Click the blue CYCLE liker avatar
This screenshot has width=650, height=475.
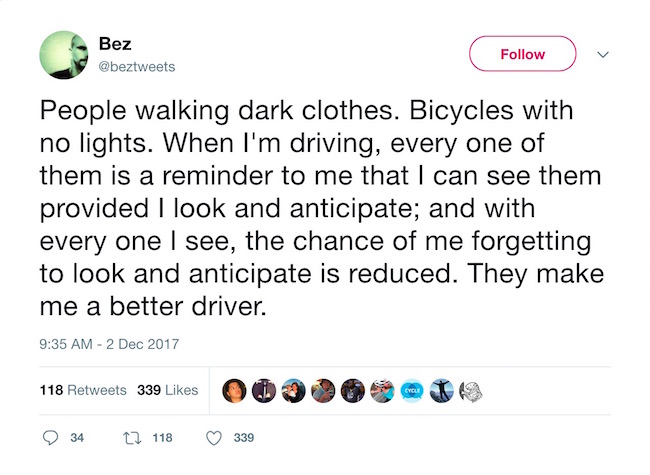[x=412, y=390]
